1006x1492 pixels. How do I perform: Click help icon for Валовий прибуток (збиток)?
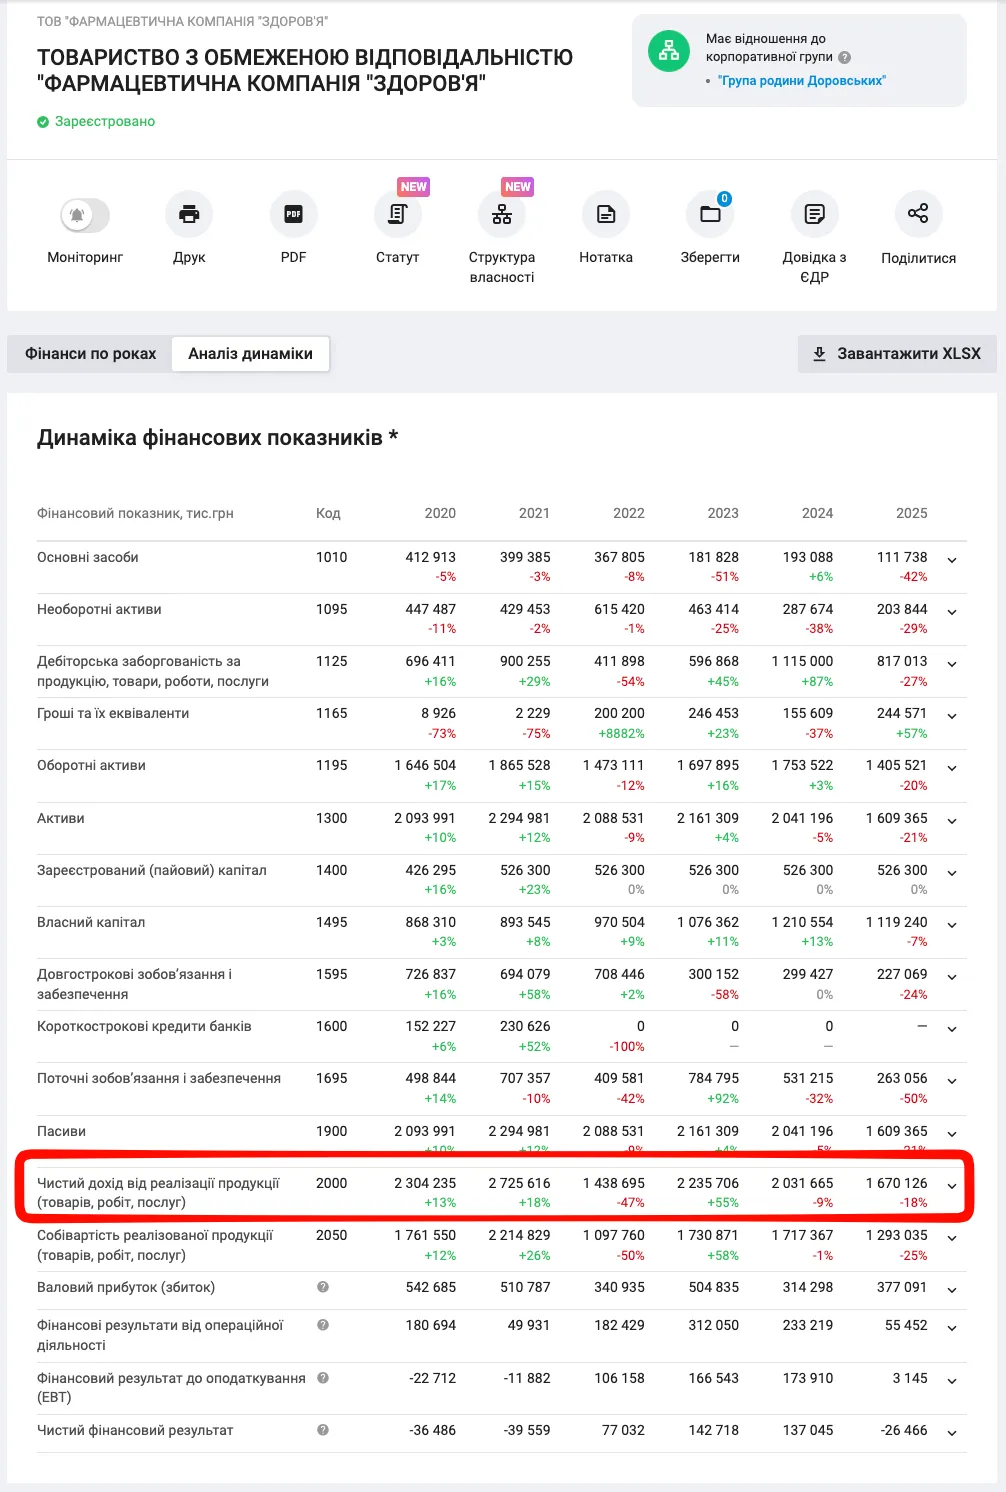pyautogui.click(x=323, y=1287)
